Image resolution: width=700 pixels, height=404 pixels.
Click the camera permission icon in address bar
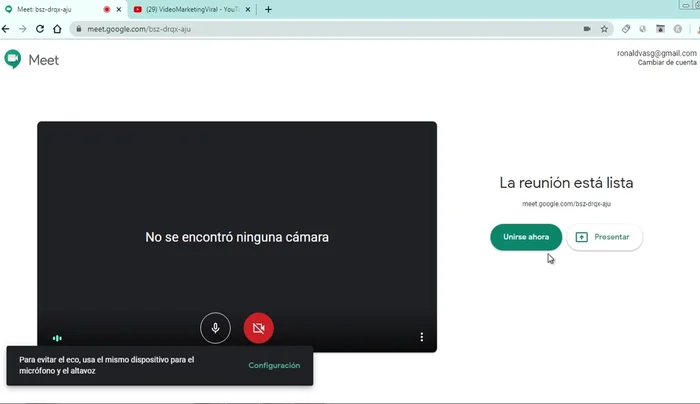[x=587, y=29]
